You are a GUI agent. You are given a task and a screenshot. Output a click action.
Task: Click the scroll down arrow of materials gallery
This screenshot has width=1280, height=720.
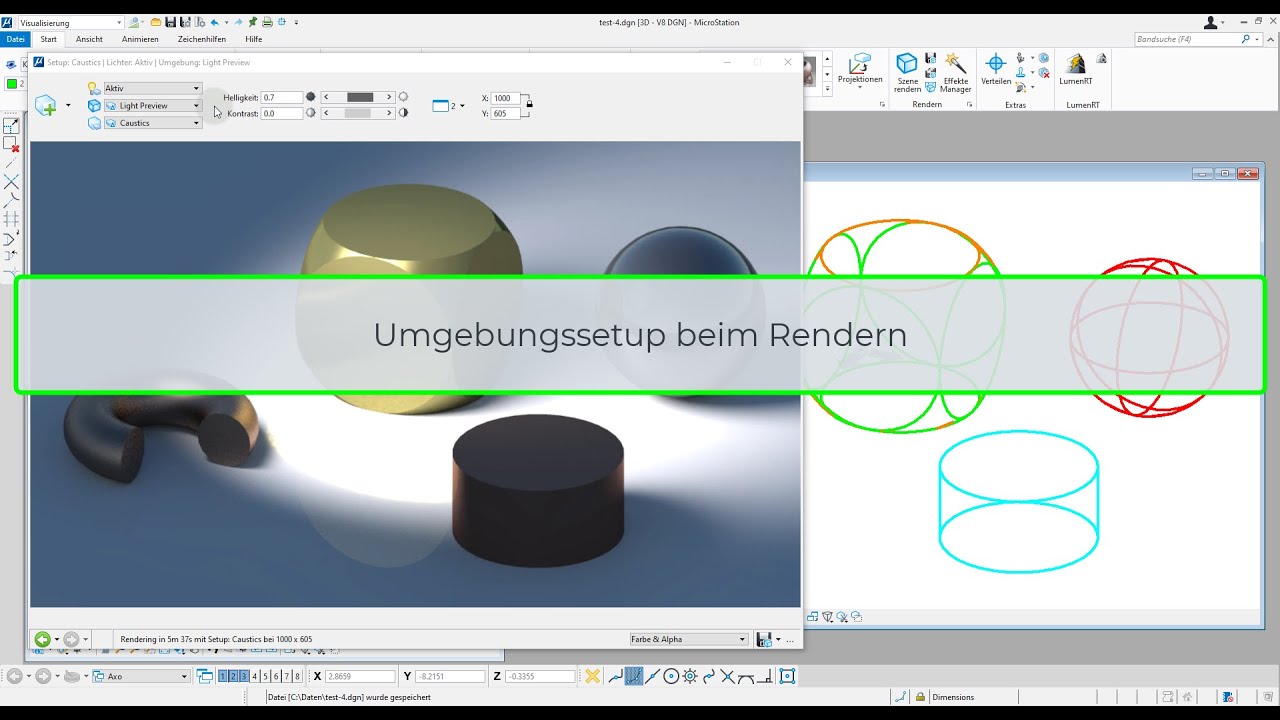click(x=827, y=75)
